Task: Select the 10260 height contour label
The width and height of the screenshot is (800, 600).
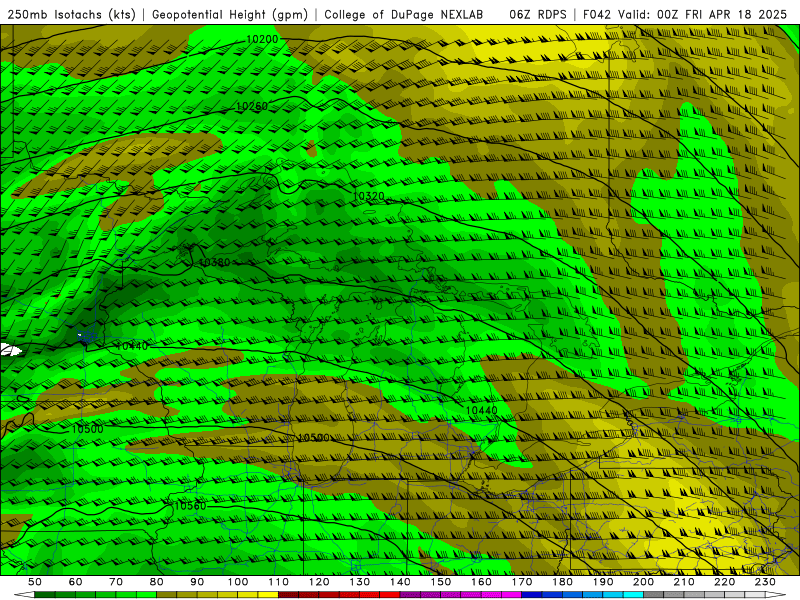Action: pyautogui.click(x=252, y=106)
